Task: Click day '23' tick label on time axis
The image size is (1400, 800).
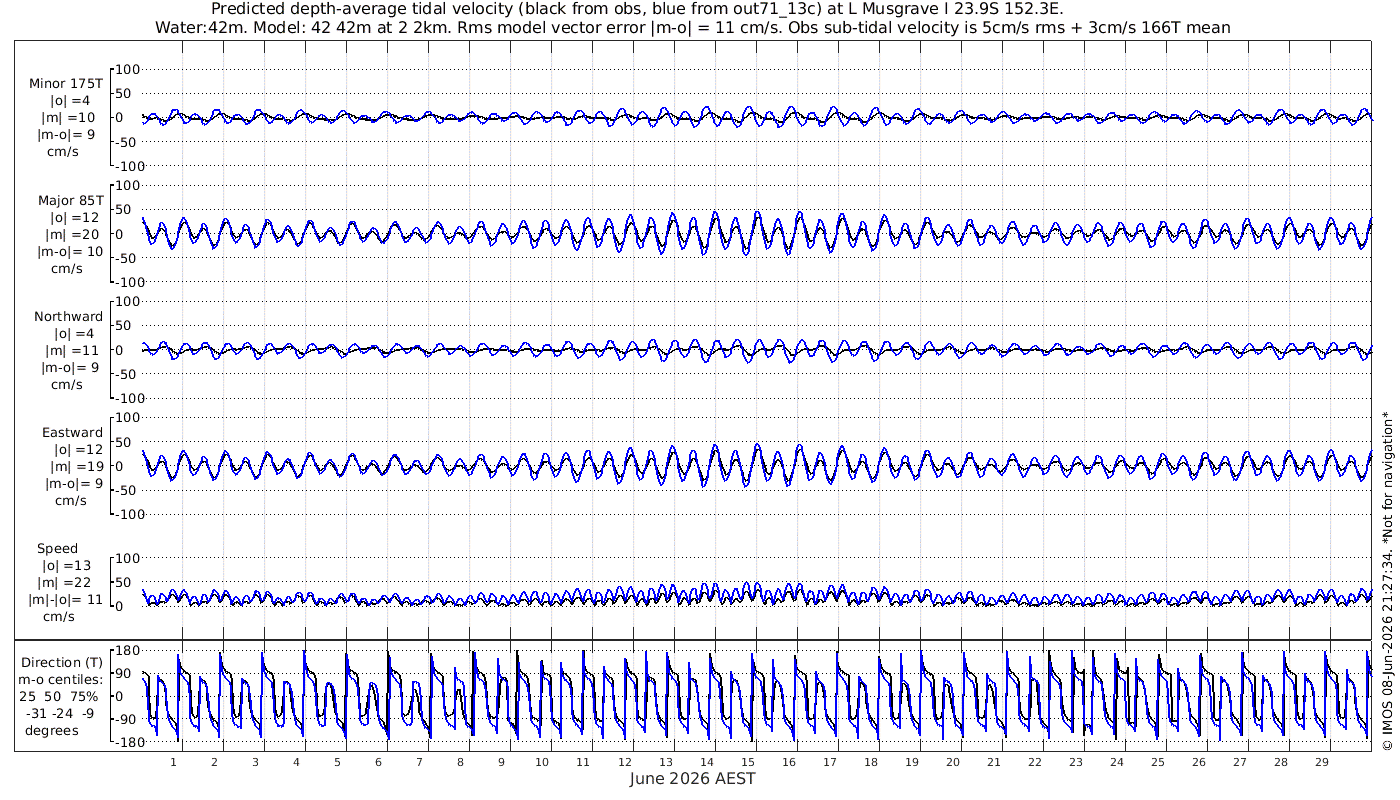Action: 1075,762
